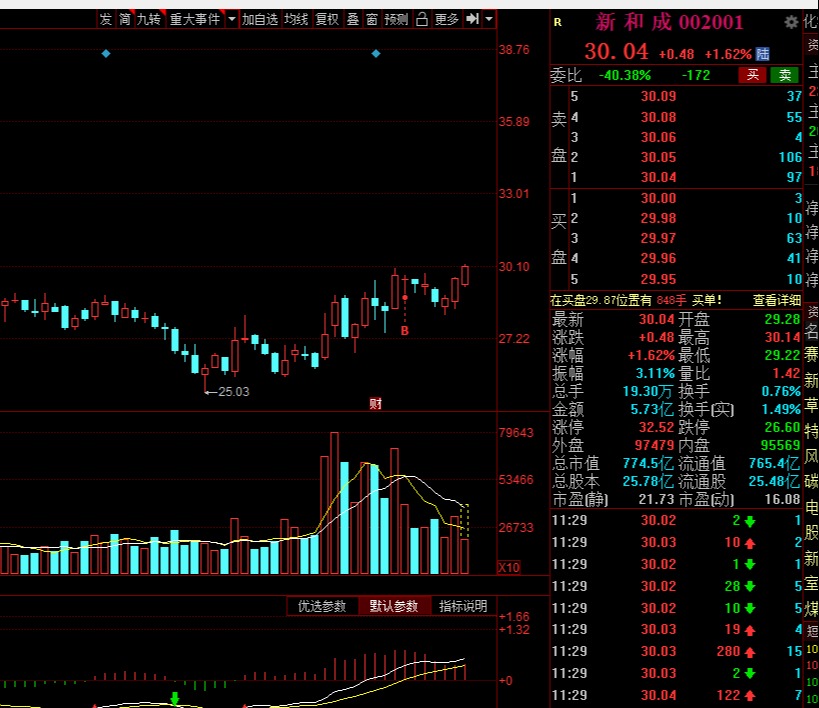Expand the 重大事件 dropdown arrow
The image size is (819, 708).
pyautogui.click(x=232, y=19)
